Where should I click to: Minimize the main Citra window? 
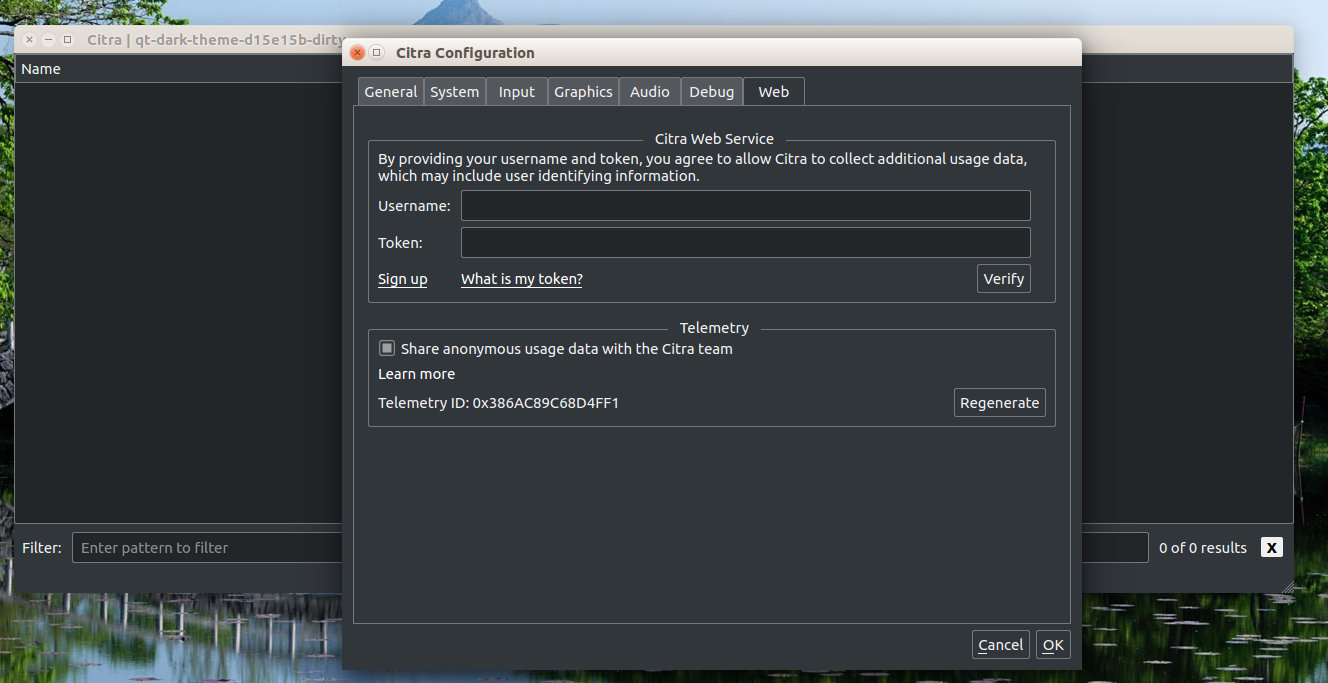(48, 40)
